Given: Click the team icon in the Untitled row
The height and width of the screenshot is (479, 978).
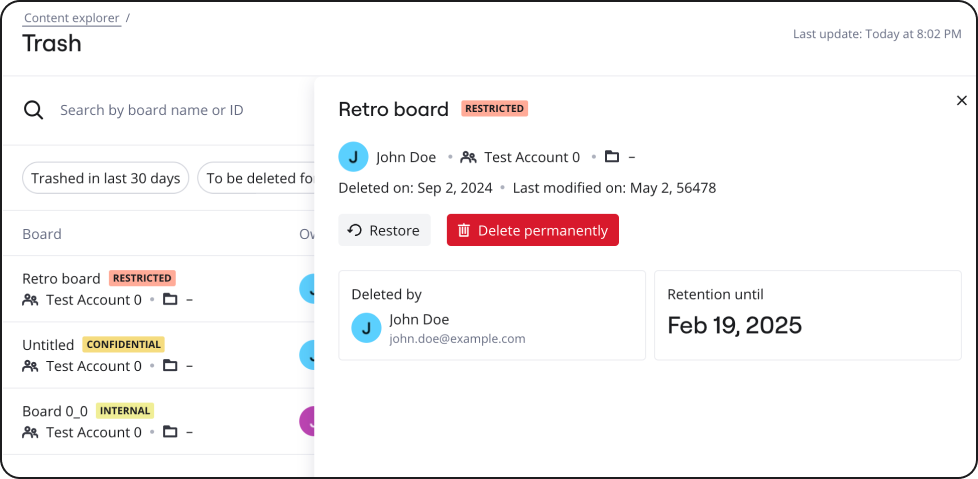Looking at the screenshot, I should pos(30,366).
